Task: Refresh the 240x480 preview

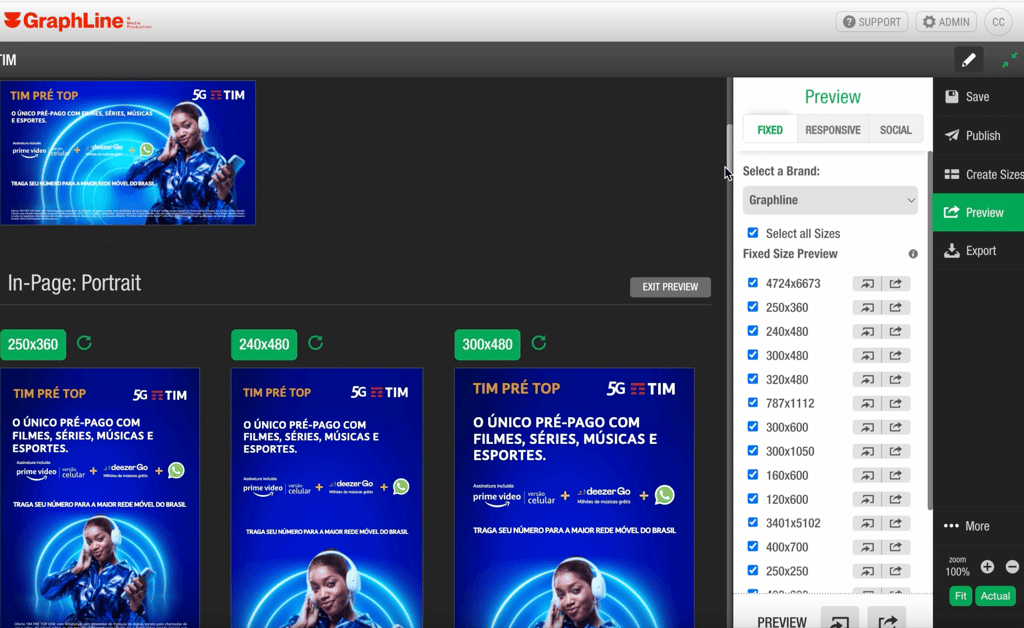Action: point(315,343)
